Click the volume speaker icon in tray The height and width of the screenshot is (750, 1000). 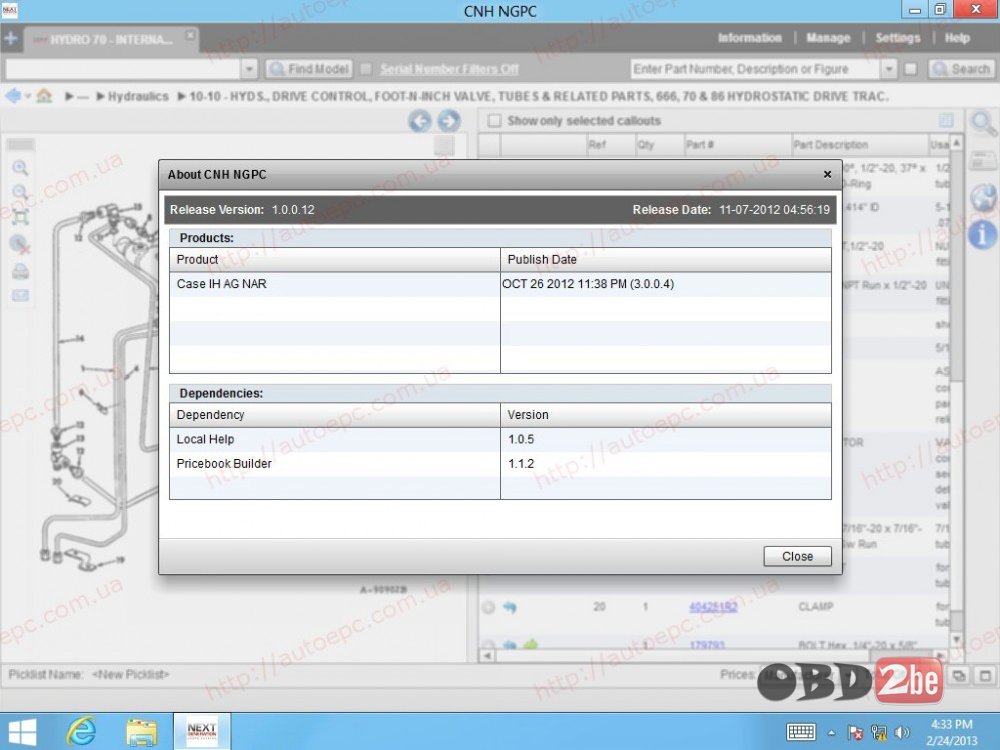[902, 732]
